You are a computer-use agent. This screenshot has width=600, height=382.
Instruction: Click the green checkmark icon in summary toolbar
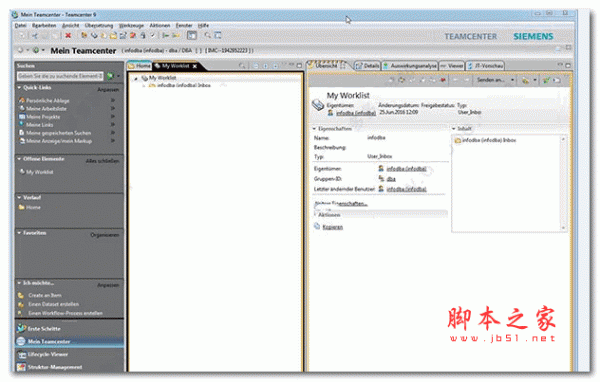546,80
